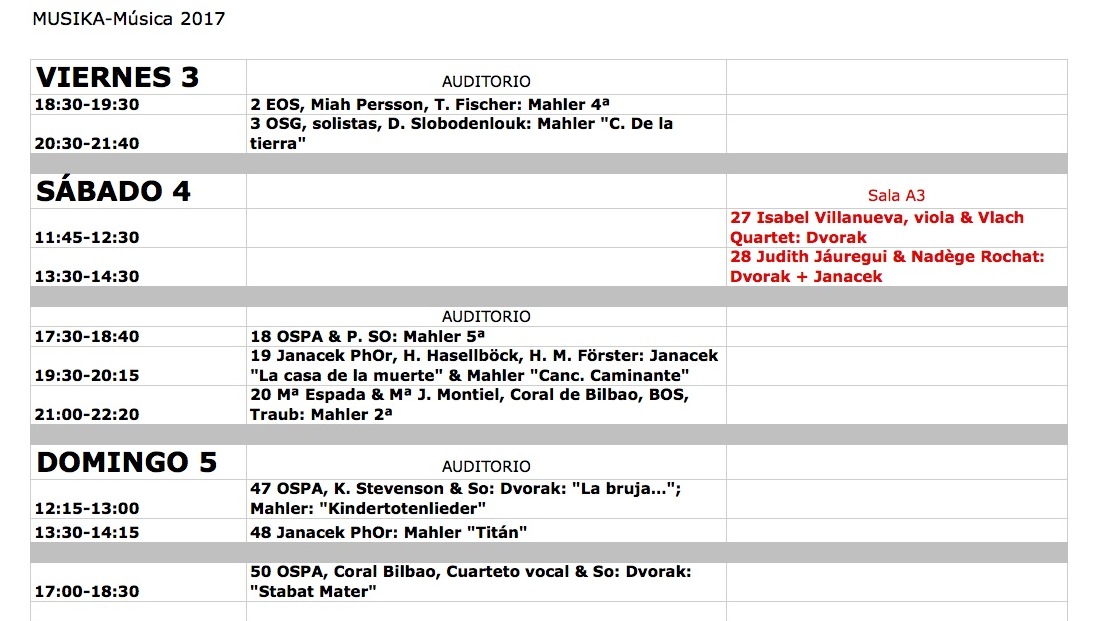
Task: Select the 18:30-19:30 time slot cell
Action: [87, 104]
